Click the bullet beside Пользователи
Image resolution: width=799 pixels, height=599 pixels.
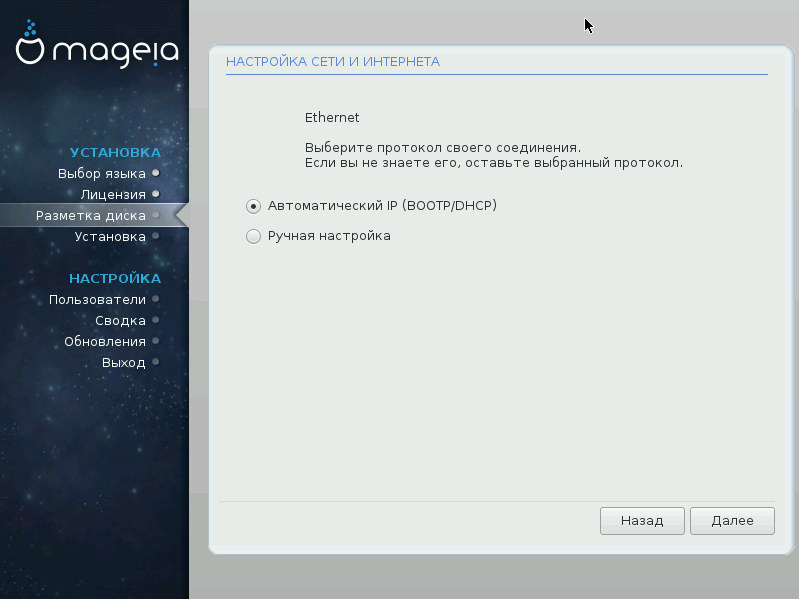tap(156, 299)
